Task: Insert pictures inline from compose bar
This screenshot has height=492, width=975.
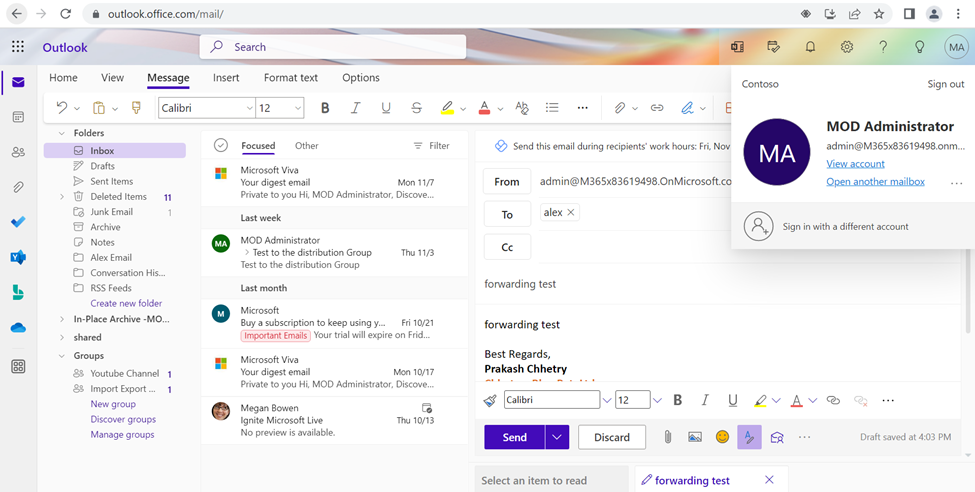Action: click(x=695, y=437)
